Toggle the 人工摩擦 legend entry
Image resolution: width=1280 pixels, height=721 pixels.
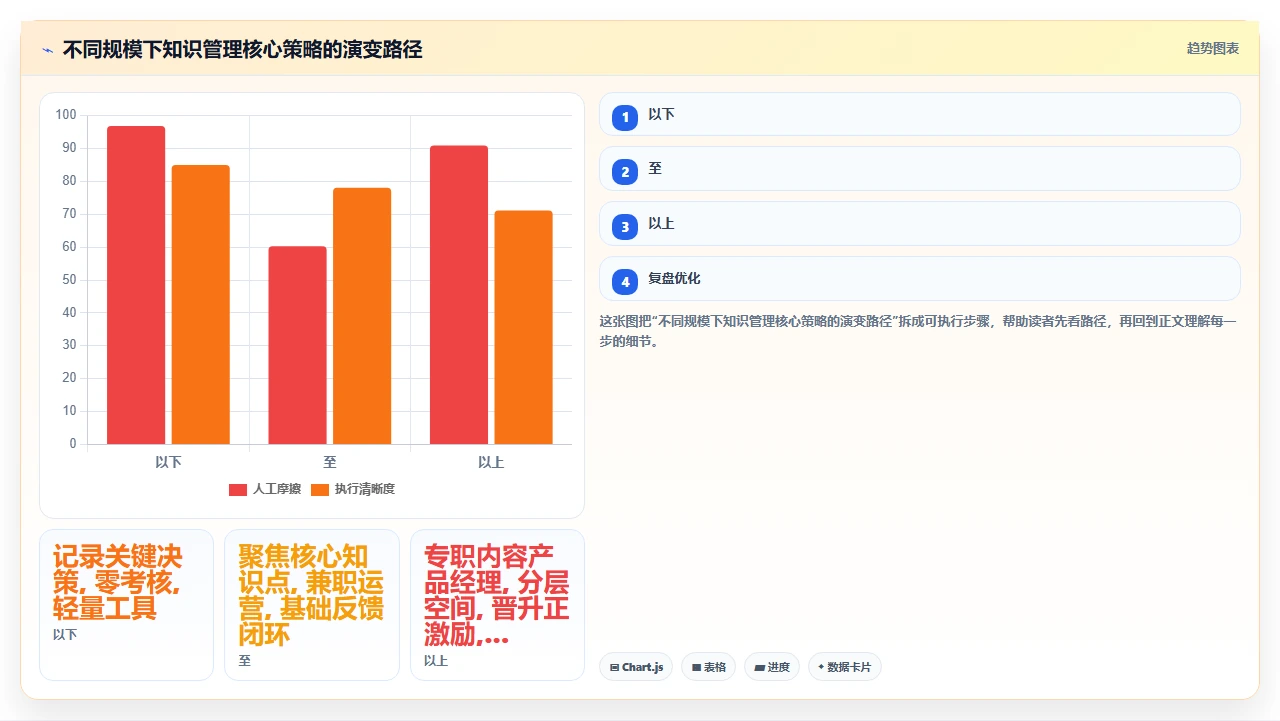(265, 489)
